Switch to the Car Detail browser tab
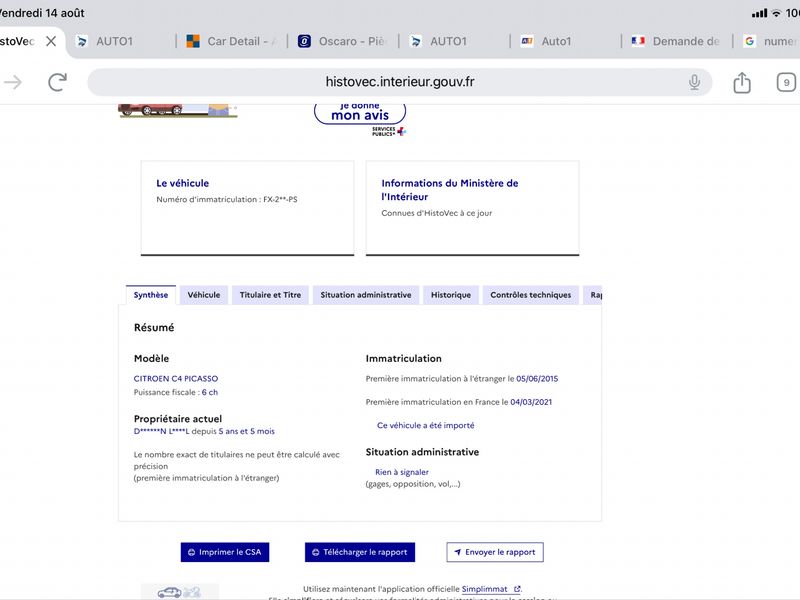This screenshot has height=600, width=800. [x=232, y=41]
